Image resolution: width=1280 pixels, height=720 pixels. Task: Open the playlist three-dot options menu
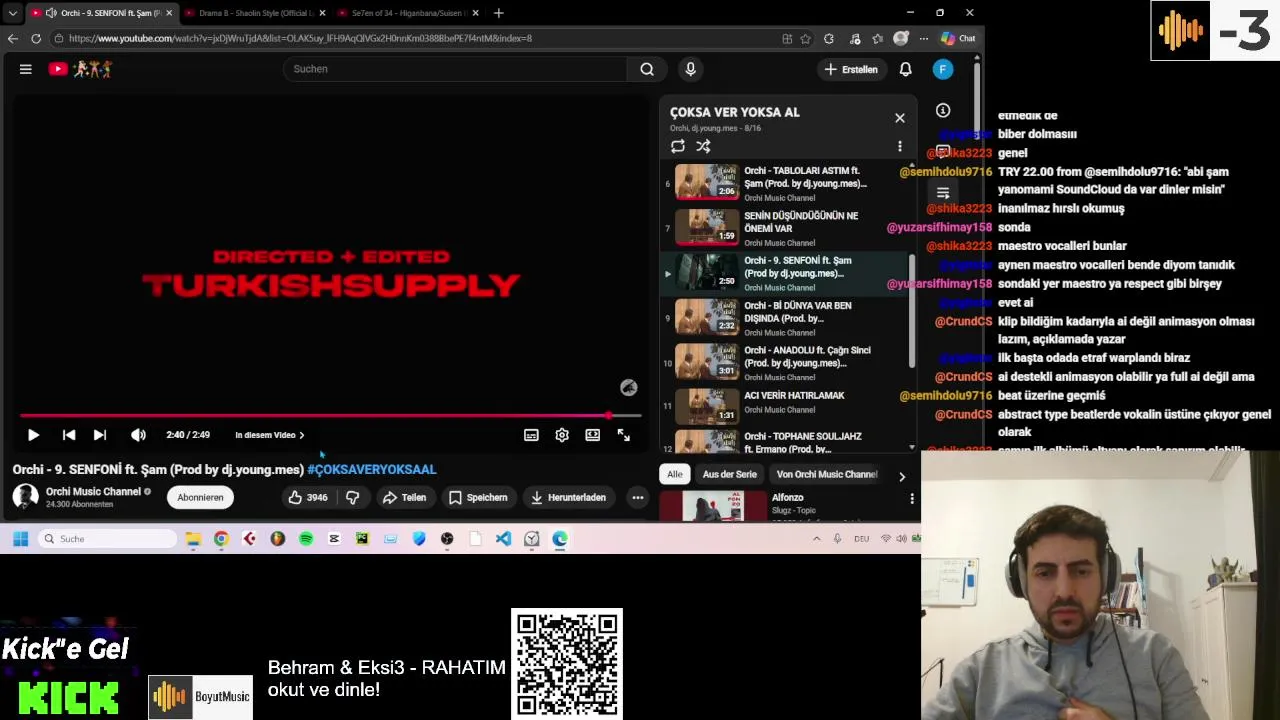[900, 146]
